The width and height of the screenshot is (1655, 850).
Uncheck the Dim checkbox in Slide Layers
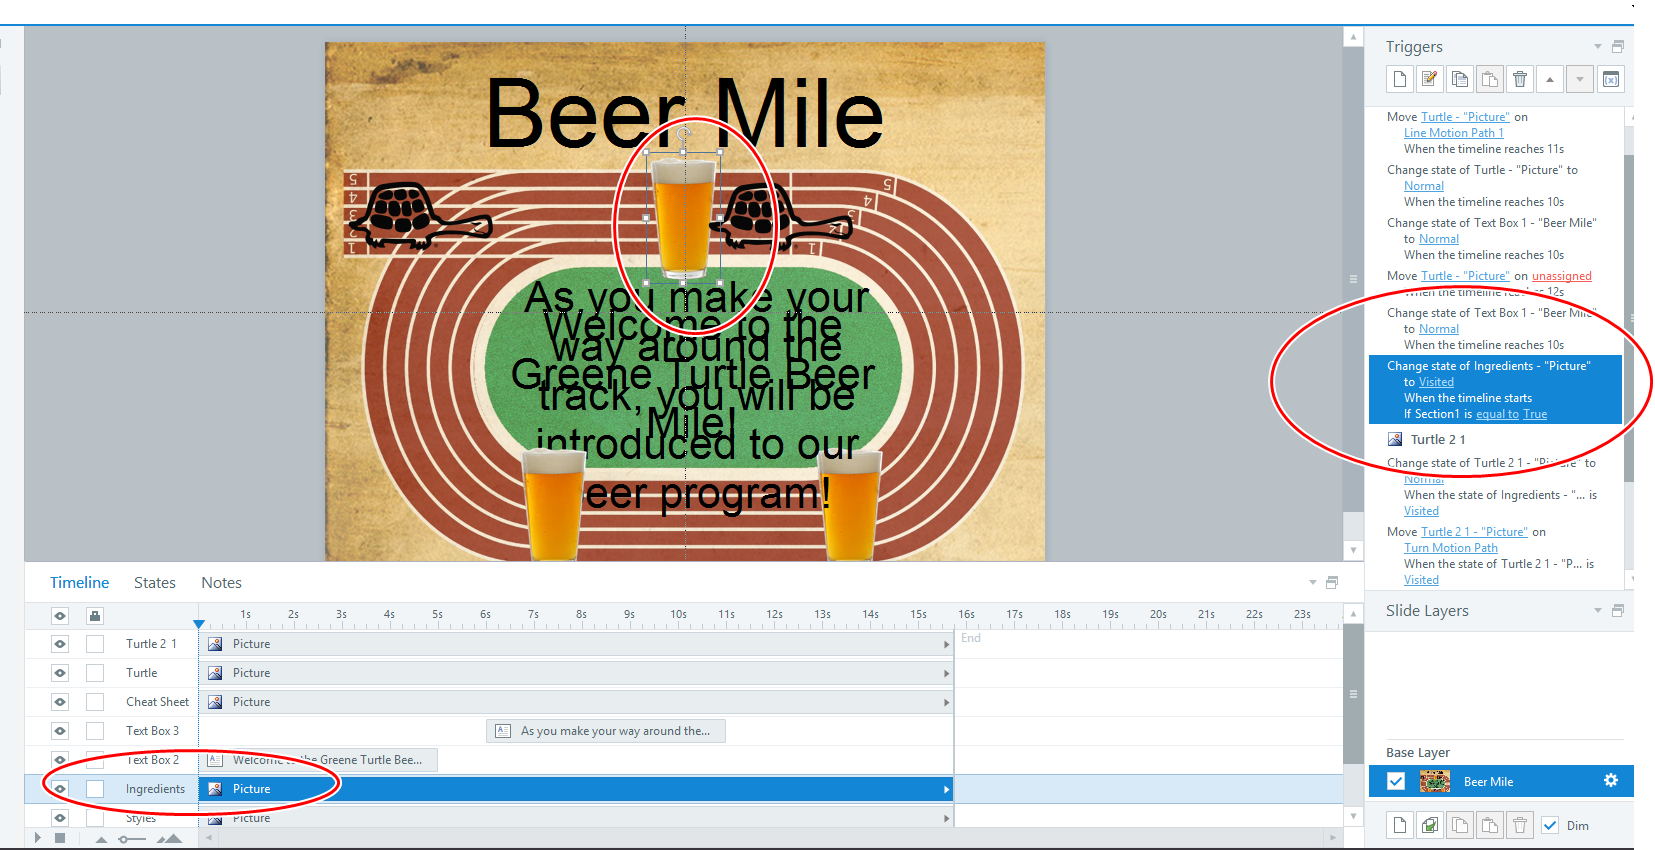pyautogui.click(x=1550, y=825)
